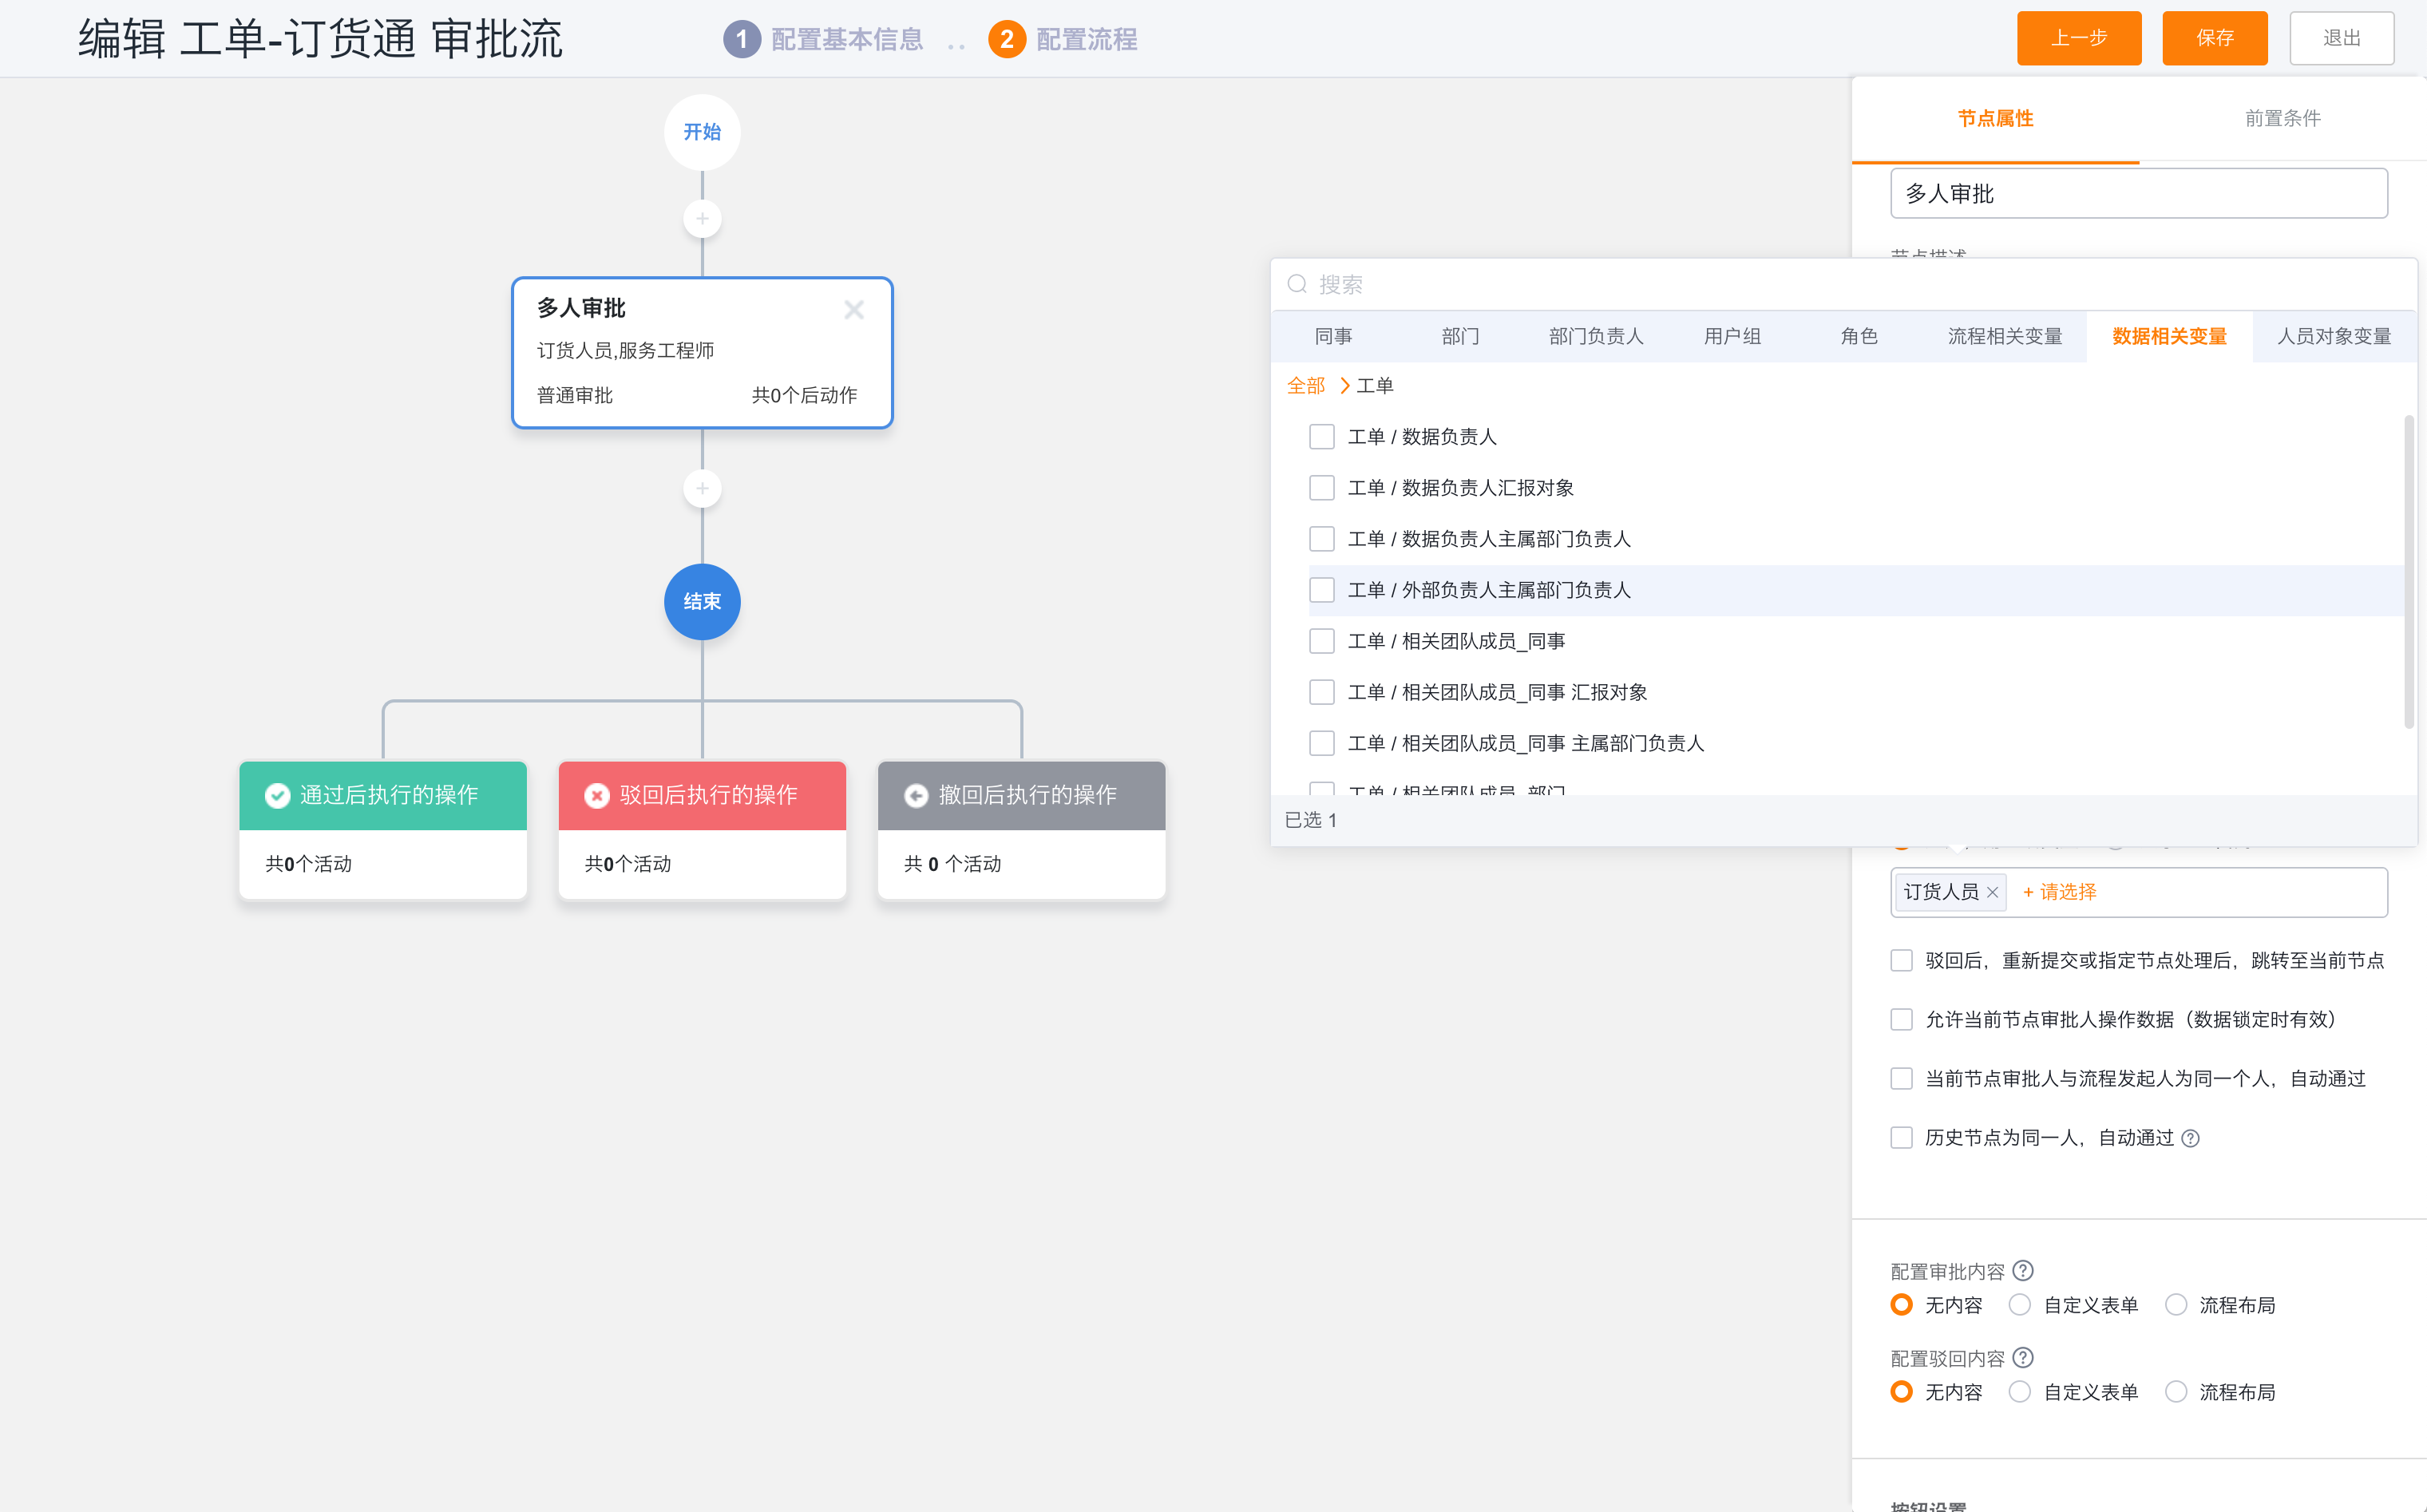2427x1512 pixels.
Task: Click the plus icon below the 开始 node
Action: pyautogui.click(x=702, y=219)
